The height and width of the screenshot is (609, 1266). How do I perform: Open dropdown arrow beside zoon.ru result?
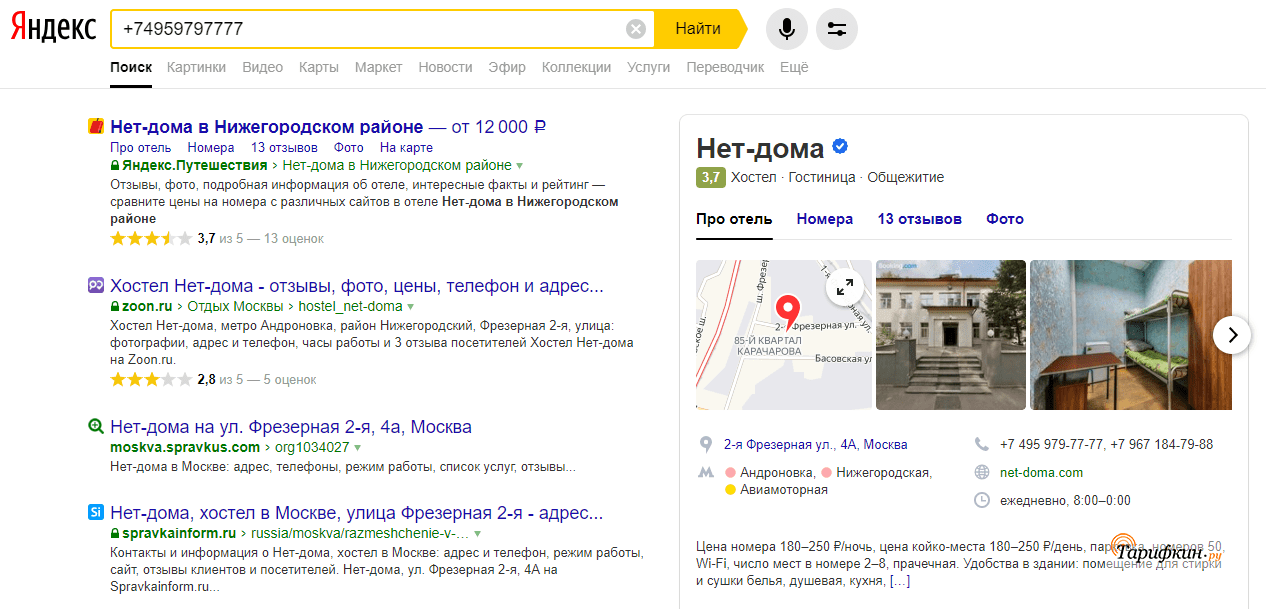coord(411,307)
